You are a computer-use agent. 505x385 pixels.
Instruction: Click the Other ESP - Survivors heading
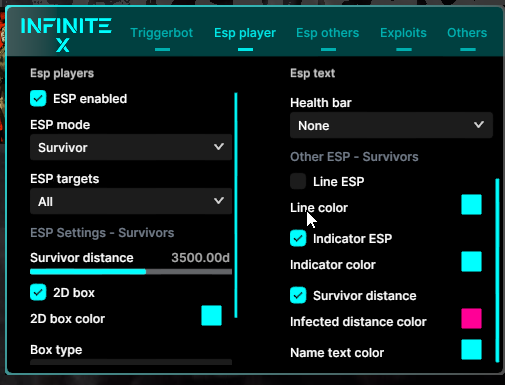point(354,157)
